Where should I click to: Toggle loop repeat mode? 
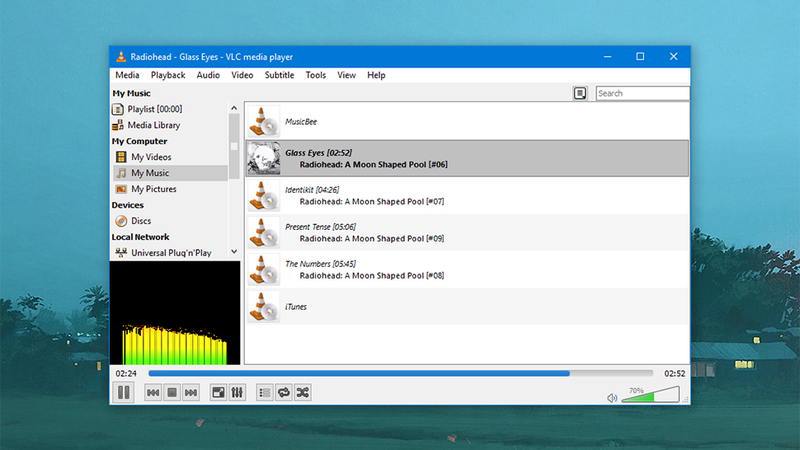pyautogui.click(x=284, y=392)
